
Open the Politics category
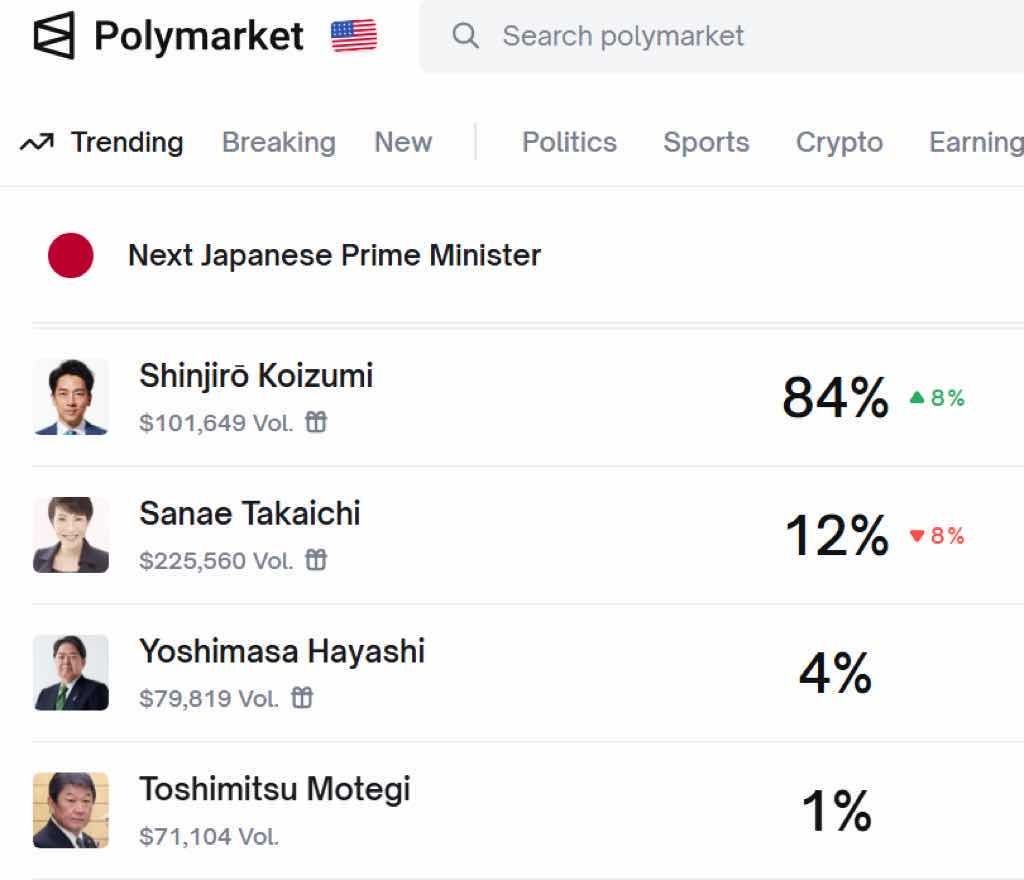[x=569, y=142]
